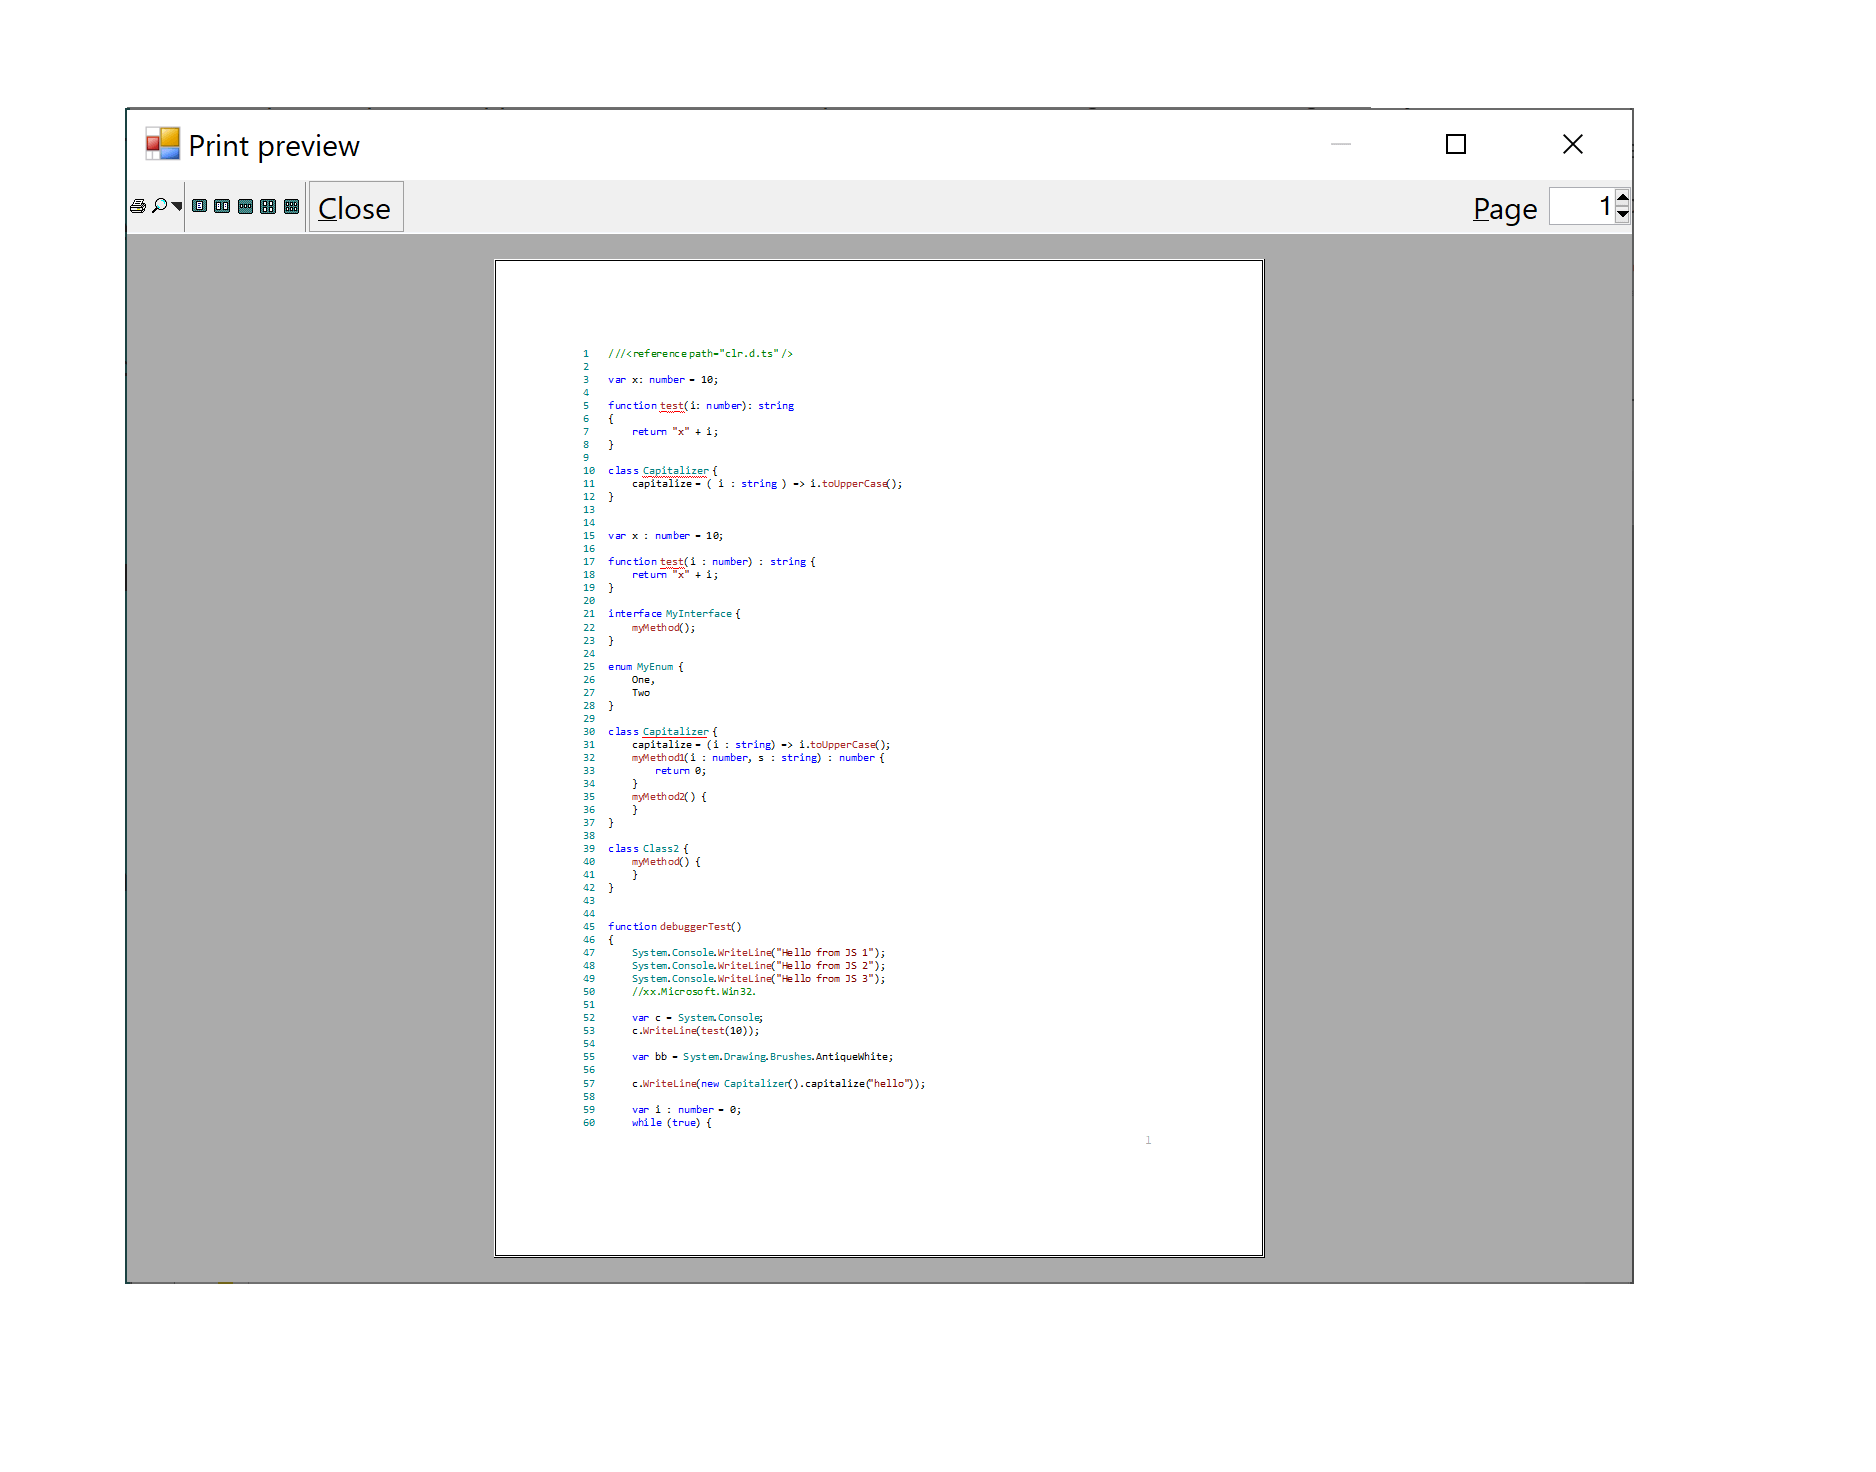Open the zoom level dropdown arrow
The height and width of the screenshot is (1472, 1876).
(x=176, y=207)
